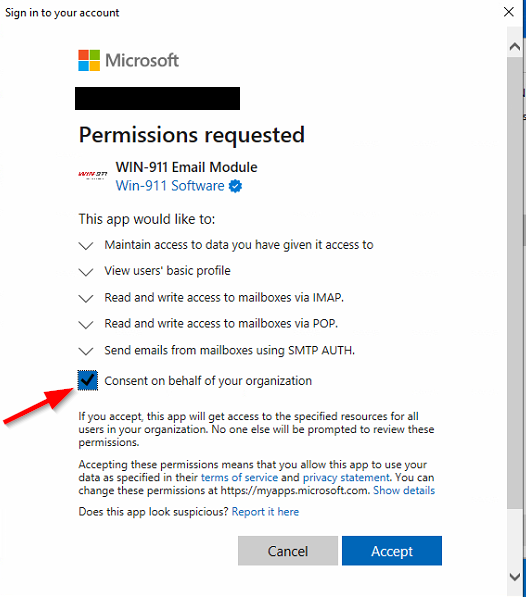Uncheck Consent on behalf of your organization

click(88, 380)
